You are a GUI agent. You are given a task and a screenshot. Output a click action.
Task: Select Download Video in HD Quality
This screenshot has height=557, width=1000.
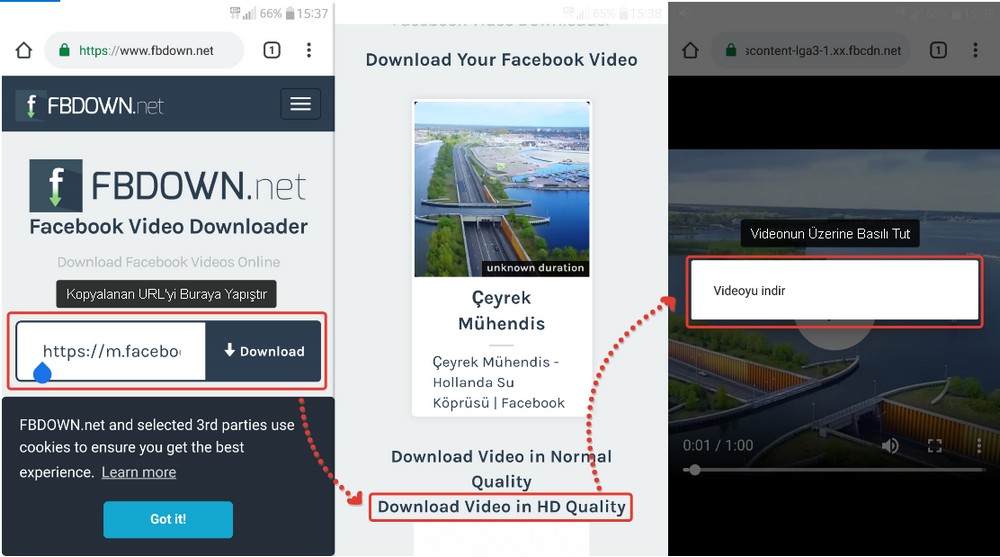pyautogui.click(x=501, y=507)
